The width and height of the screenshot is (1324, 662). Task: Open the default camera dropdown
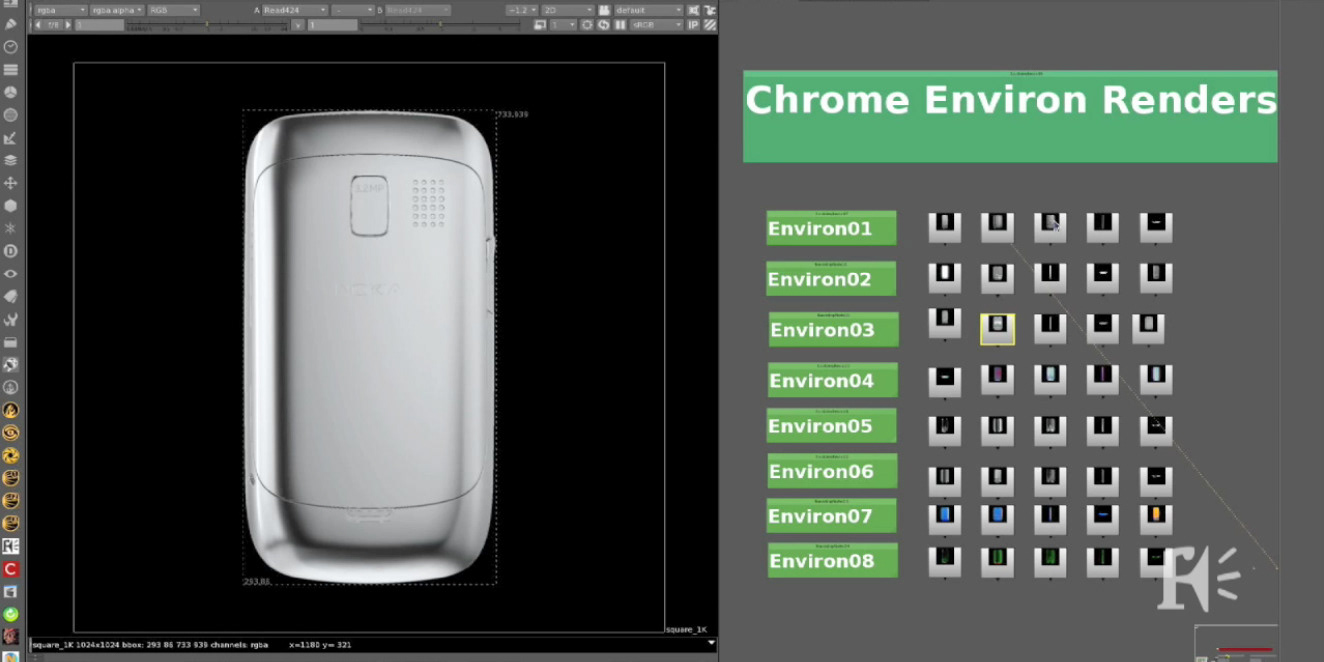pos(649,10)
